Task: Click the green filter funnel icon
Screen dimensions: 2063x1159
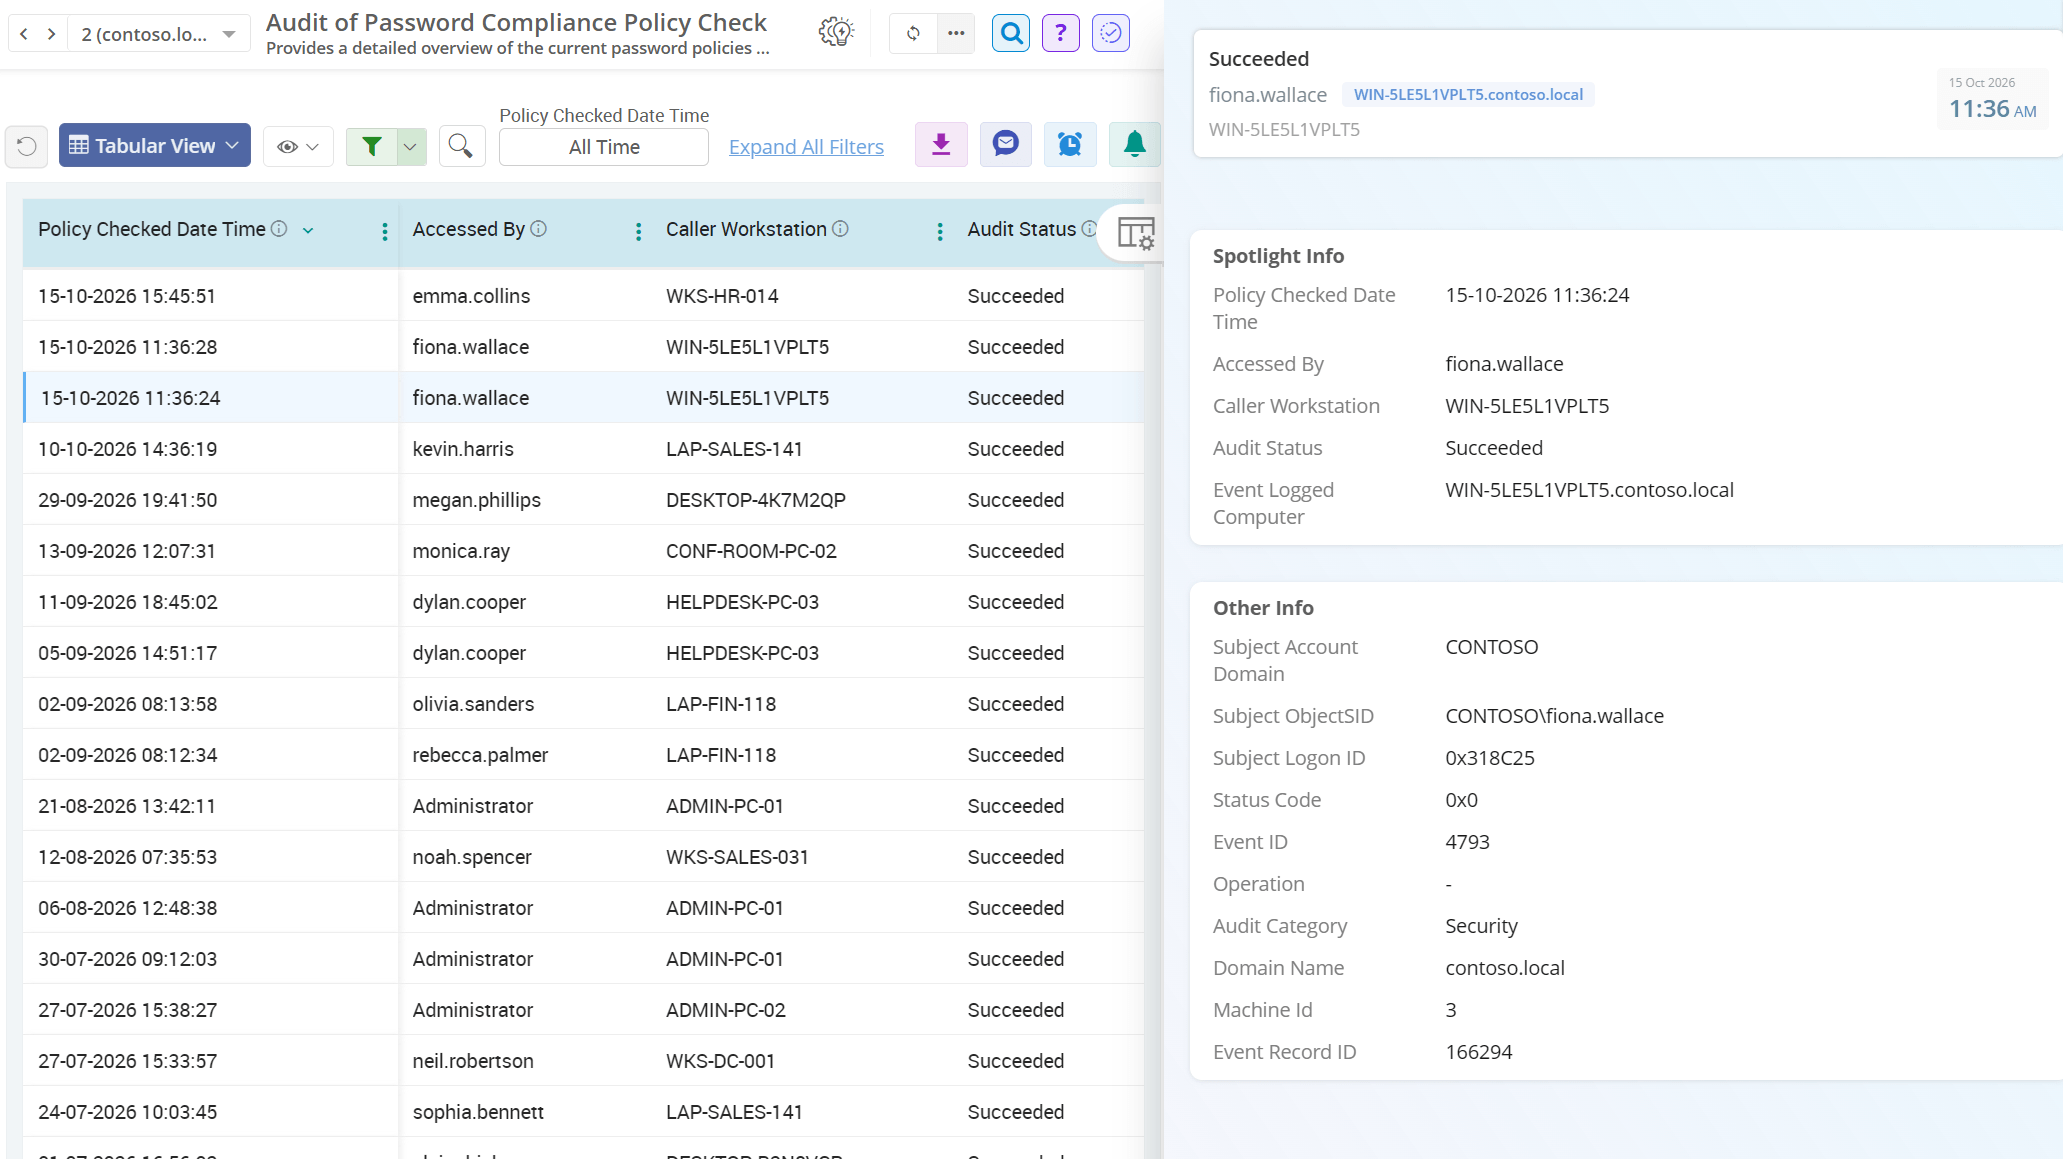Action: pos(371,146)
